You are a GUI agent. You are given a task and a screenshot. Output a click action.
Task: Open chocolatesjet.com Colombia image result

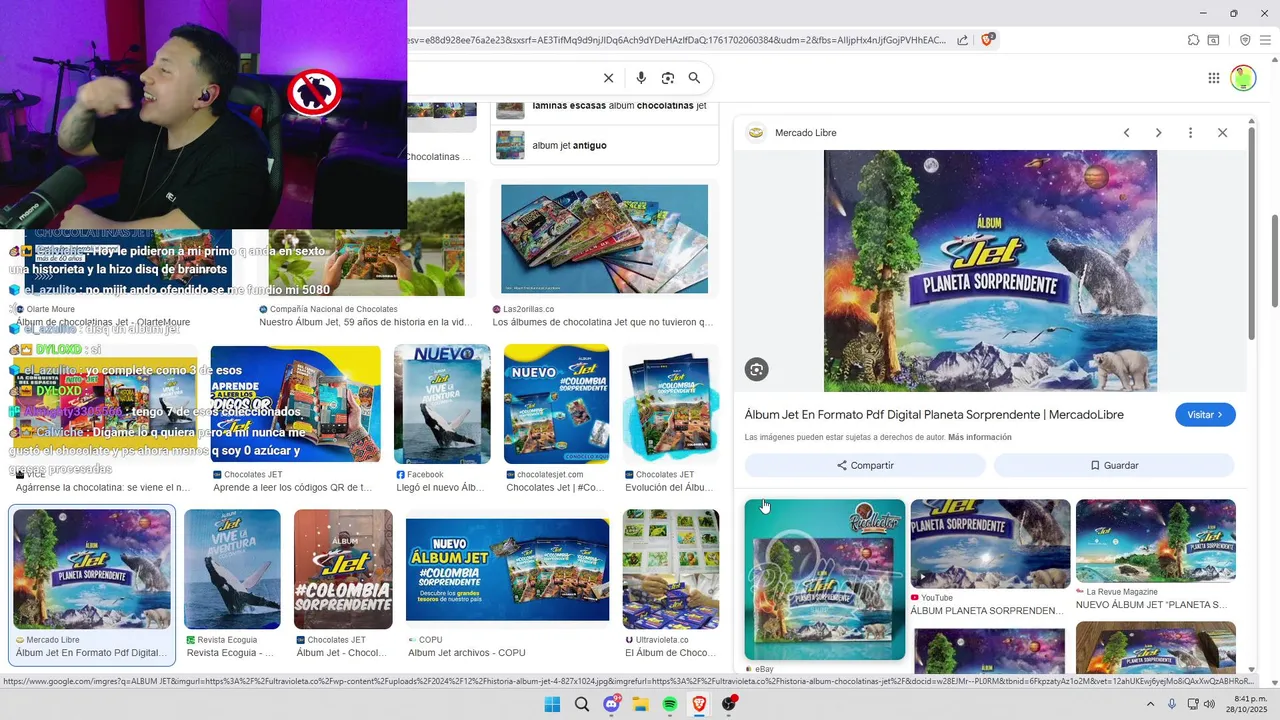tap(556, 405)
